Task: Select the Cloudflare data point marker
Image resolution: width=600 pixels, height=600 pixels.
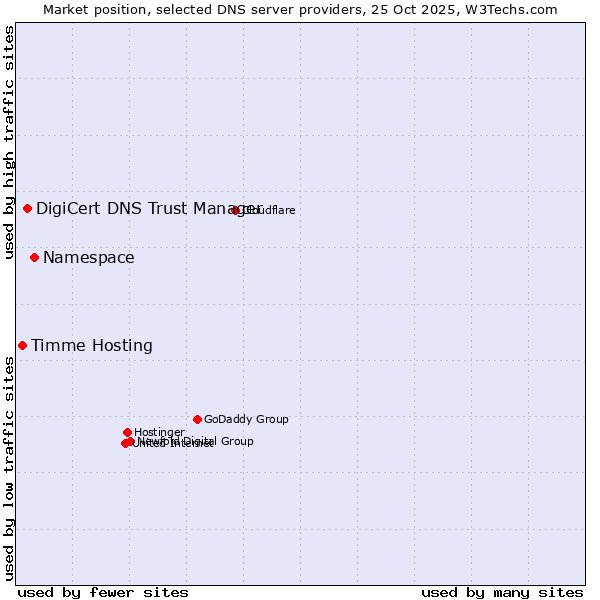Action: (236, 210)
